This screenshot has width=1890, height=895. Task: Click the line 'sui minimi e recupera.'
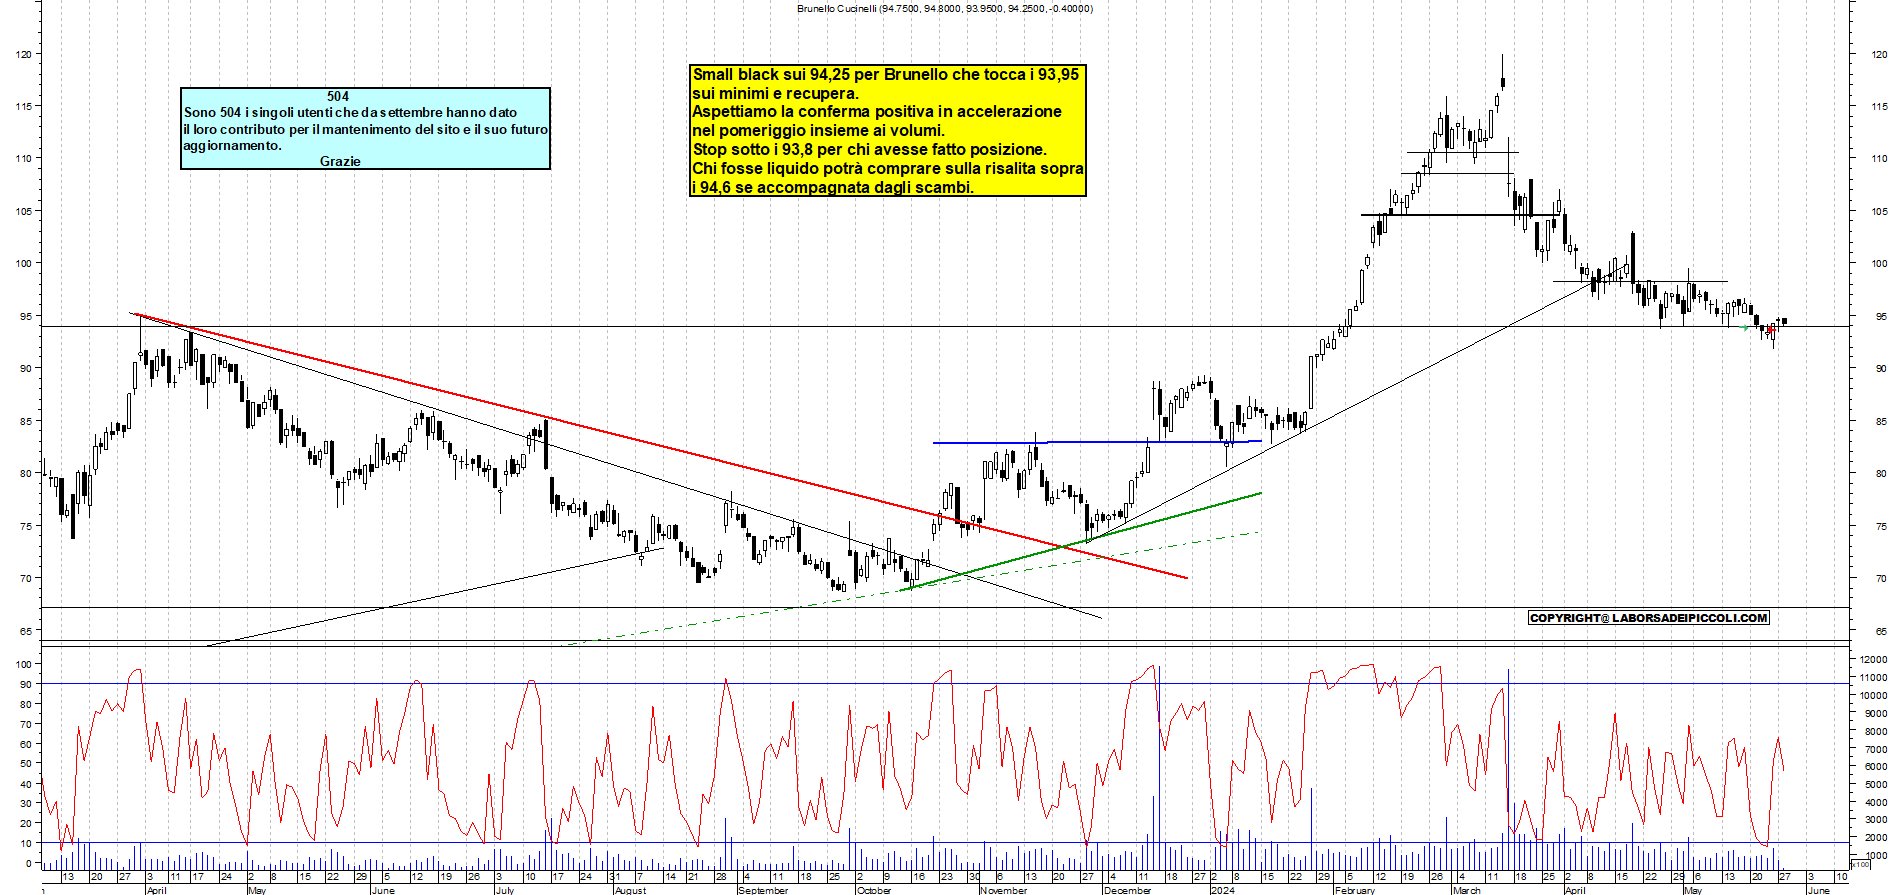click(x=775, y=93)
